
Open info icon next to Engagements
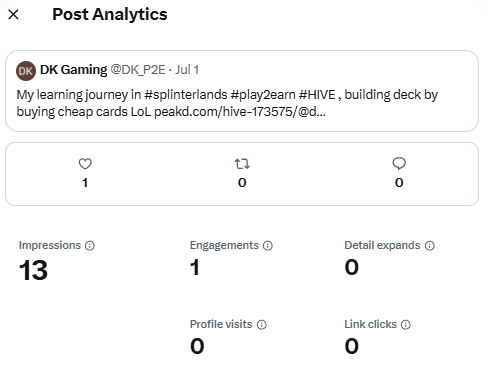pos(268,246)
